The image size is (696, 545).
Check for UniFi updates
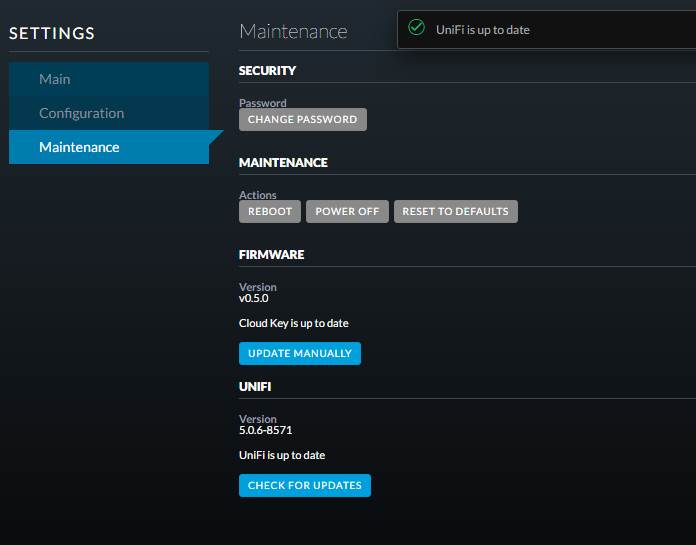[304, 485]
